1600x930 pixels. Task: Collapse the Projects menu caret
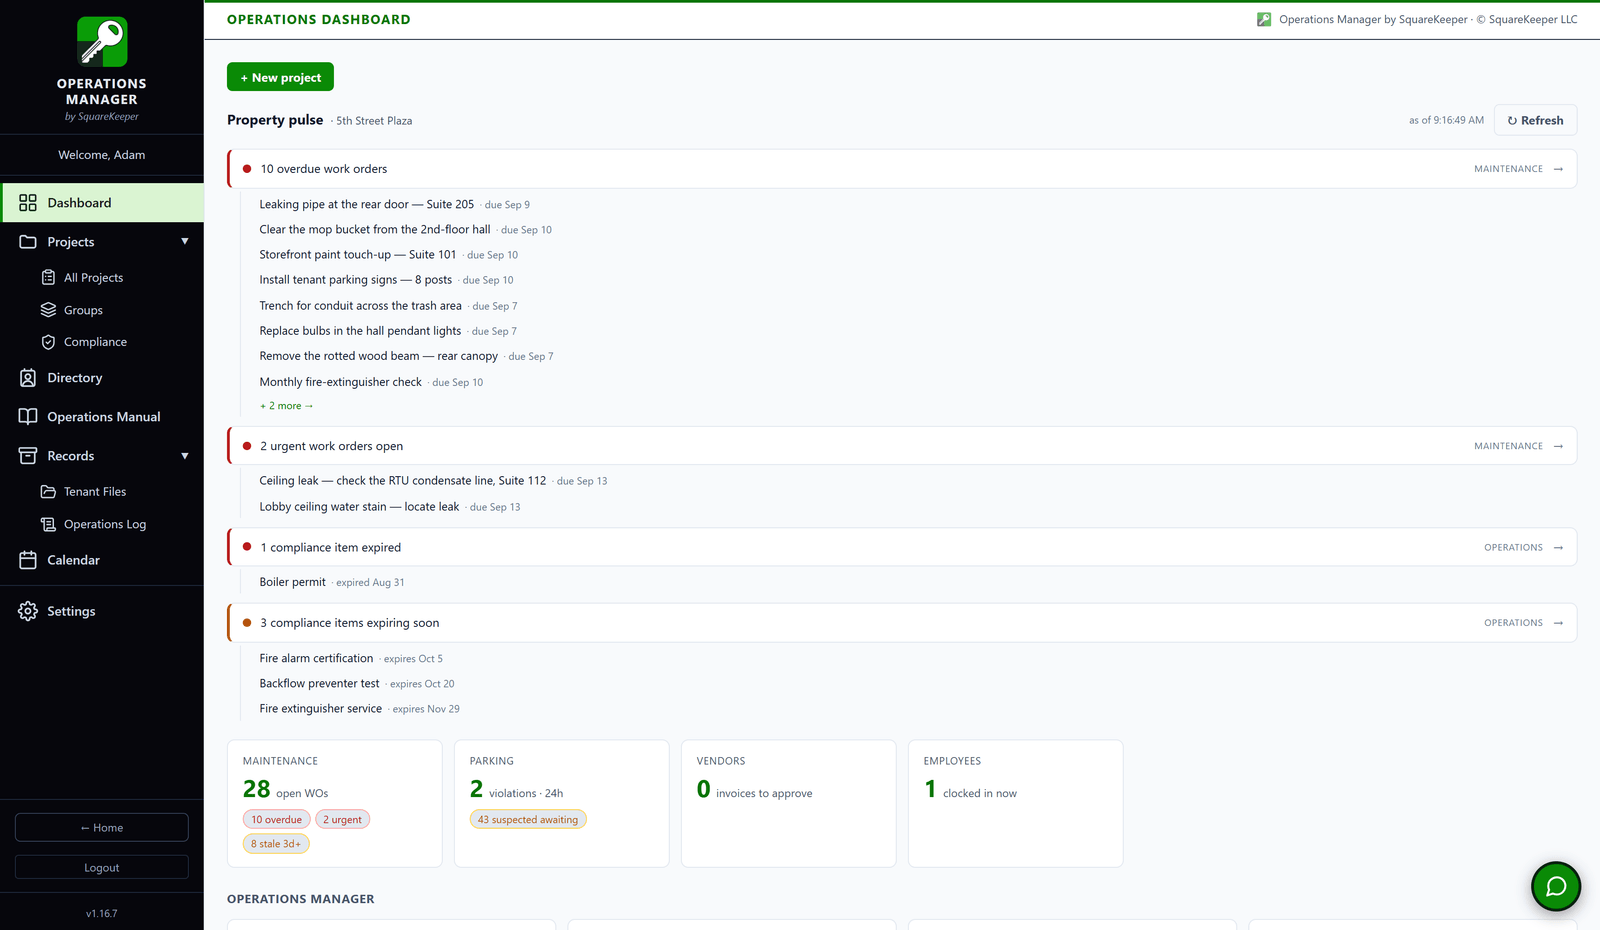click(185, 241)
